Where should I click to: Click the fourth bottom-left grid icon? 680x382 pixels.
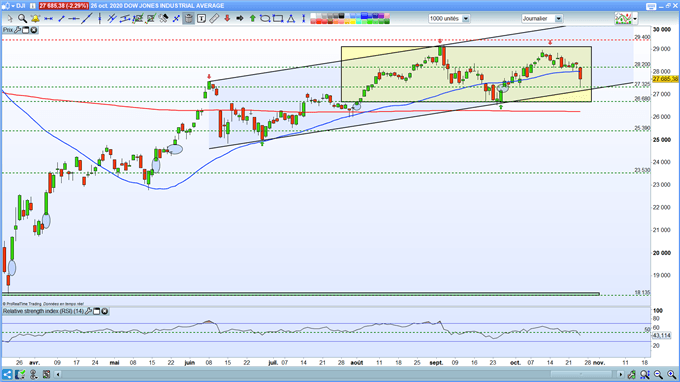click(x=46, y=375)
